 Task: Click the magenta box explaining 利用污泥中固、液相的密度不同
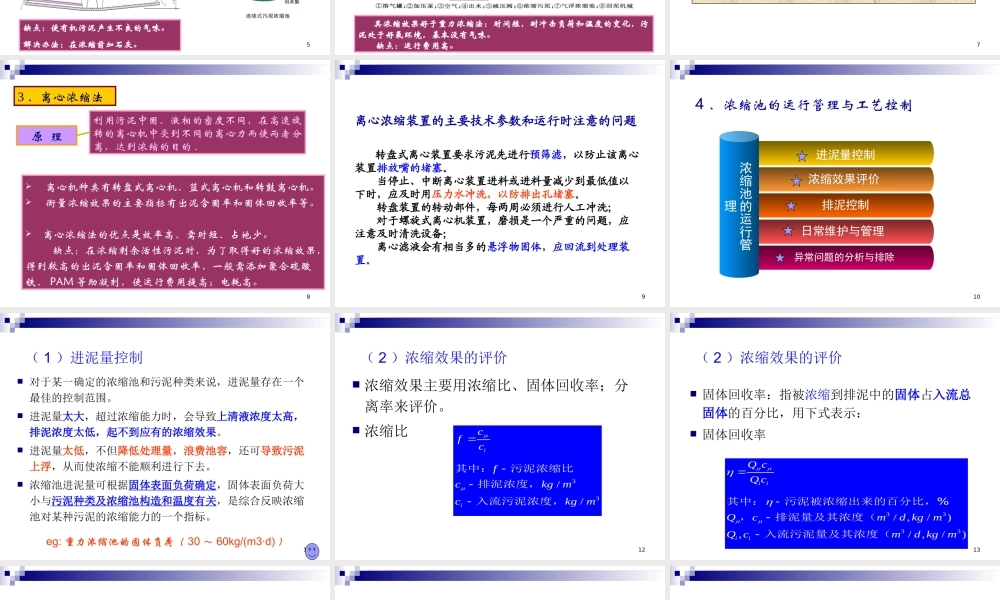point(197,133)
